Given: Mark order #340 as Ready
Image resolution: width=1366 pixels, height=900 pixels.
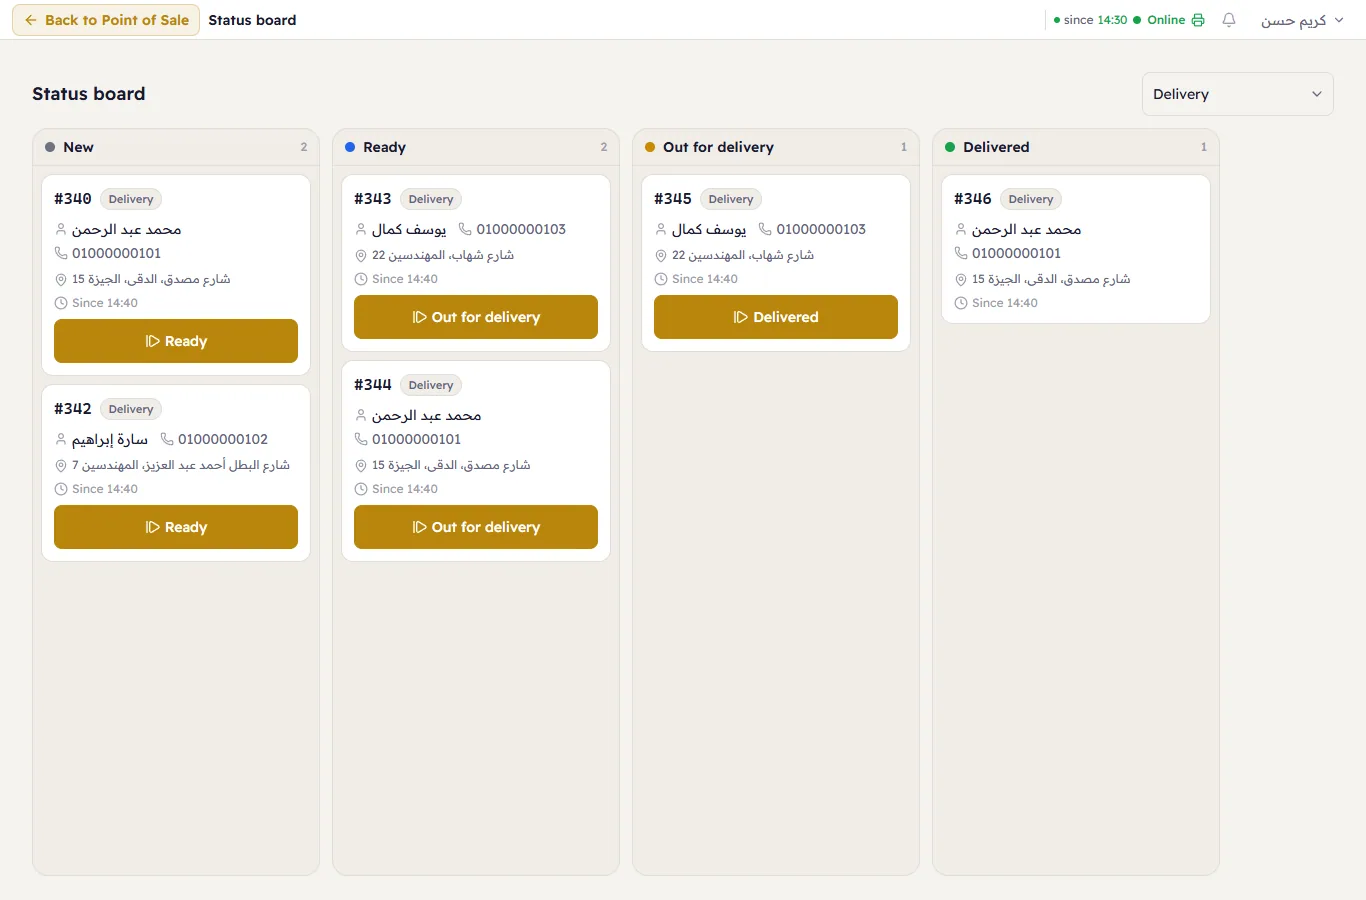Looking at the screenshot, I should point(176,341).
